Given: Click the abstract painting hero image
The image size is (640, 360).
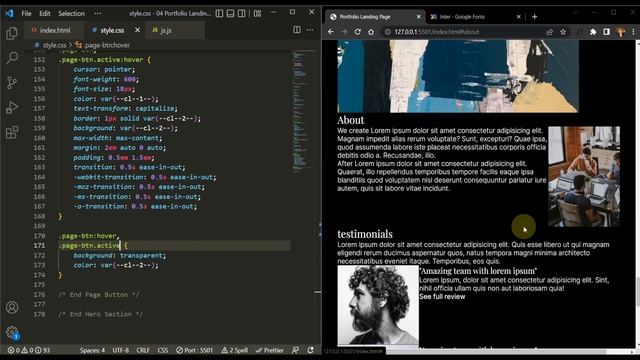Looking at the screenshot, I should [x=458, y=76].
